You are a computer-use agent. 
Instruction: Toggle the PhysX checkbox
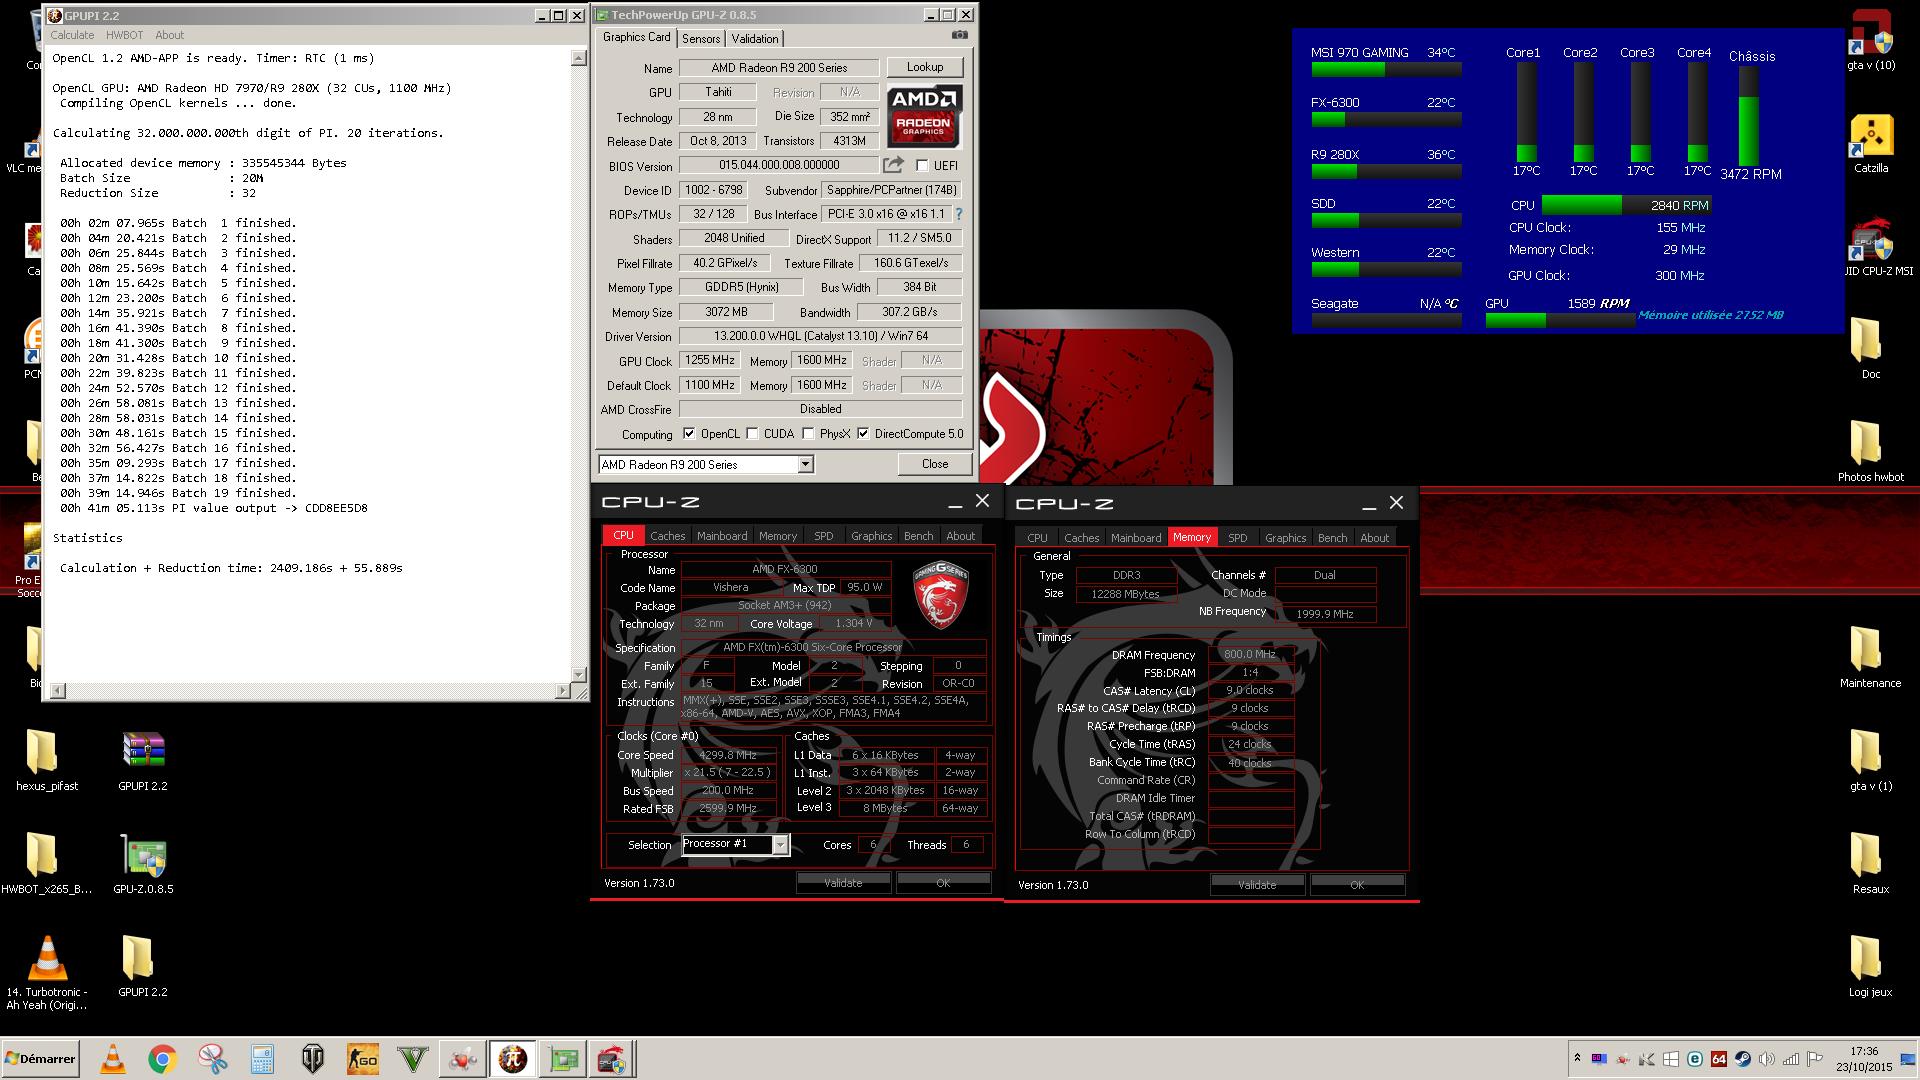pos(808,434)
